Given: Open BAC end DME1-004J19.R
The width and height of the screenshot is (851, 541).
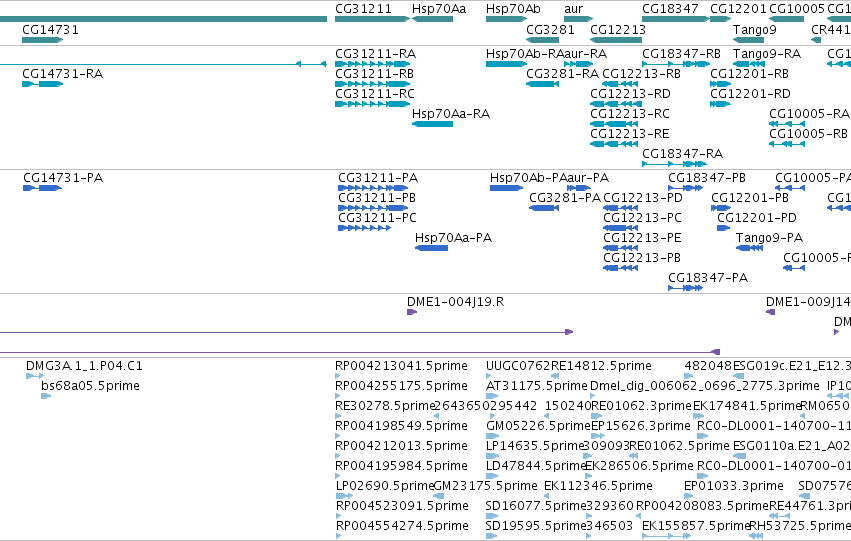Looking at the screenshot, I should point(412,312).
